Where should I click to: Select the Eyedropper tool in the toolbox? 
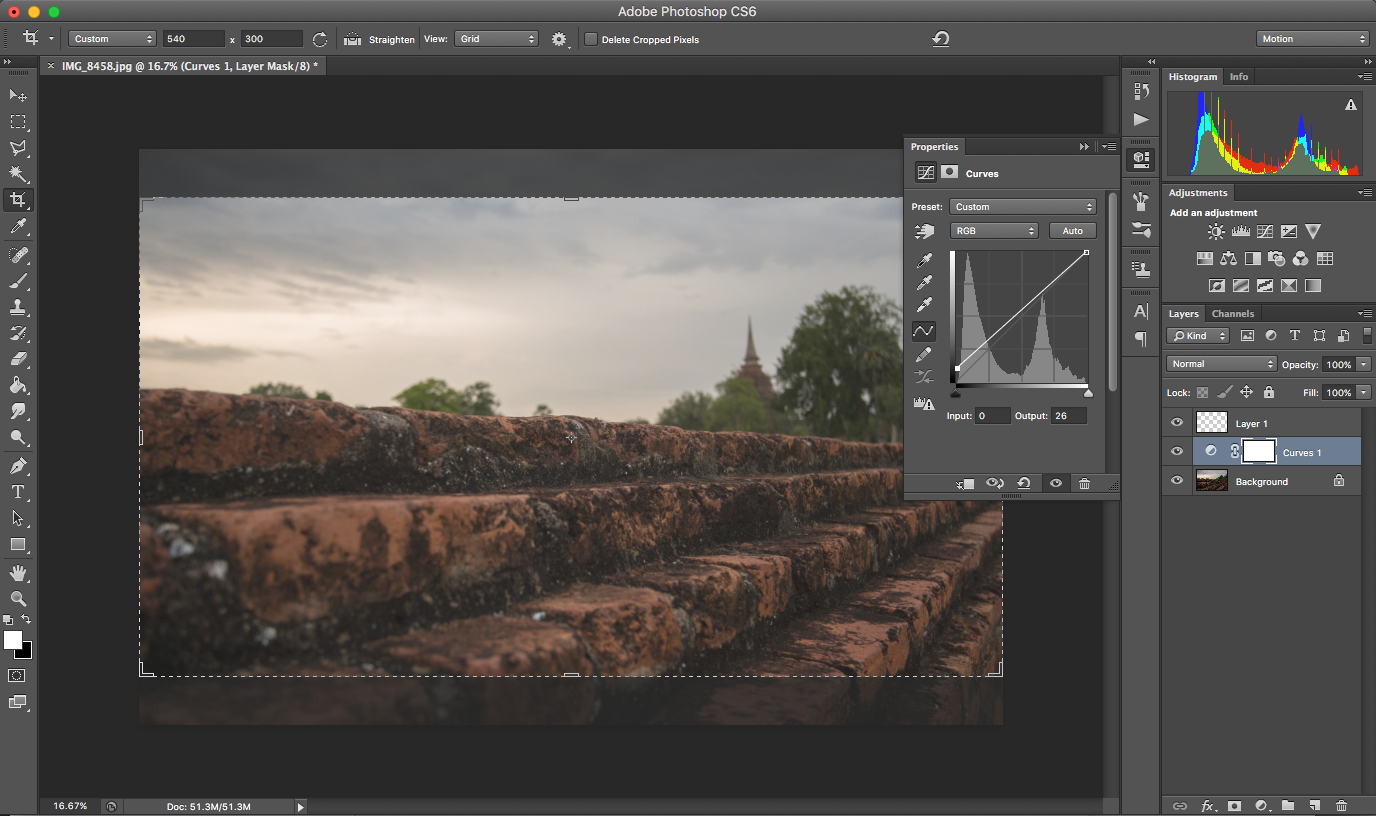pos(18,227)
